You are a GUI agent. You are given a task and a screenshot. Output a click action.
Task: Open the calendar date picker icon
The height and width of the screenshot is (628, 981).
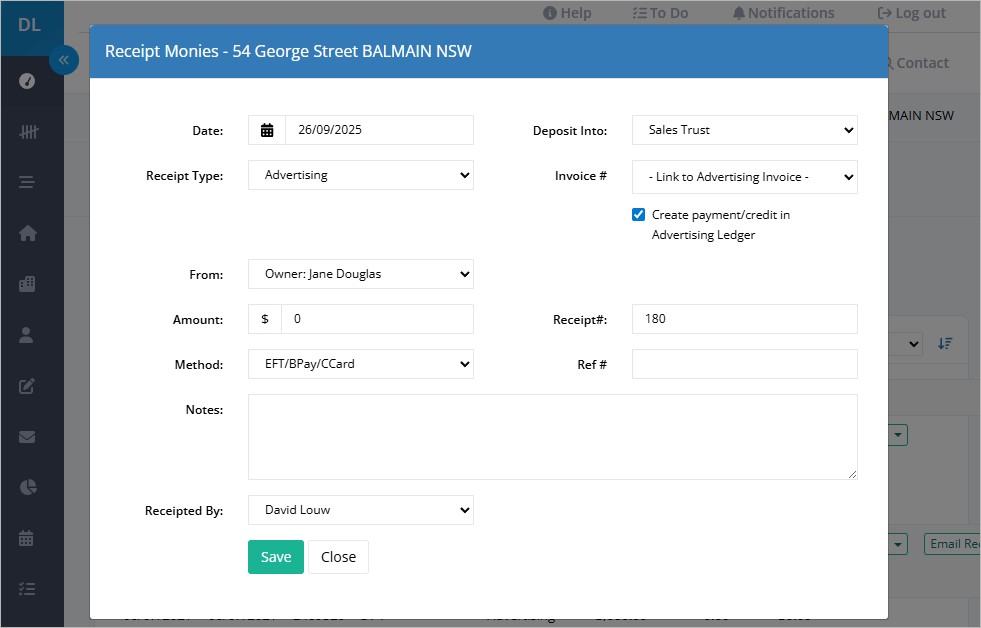point(267,130)
